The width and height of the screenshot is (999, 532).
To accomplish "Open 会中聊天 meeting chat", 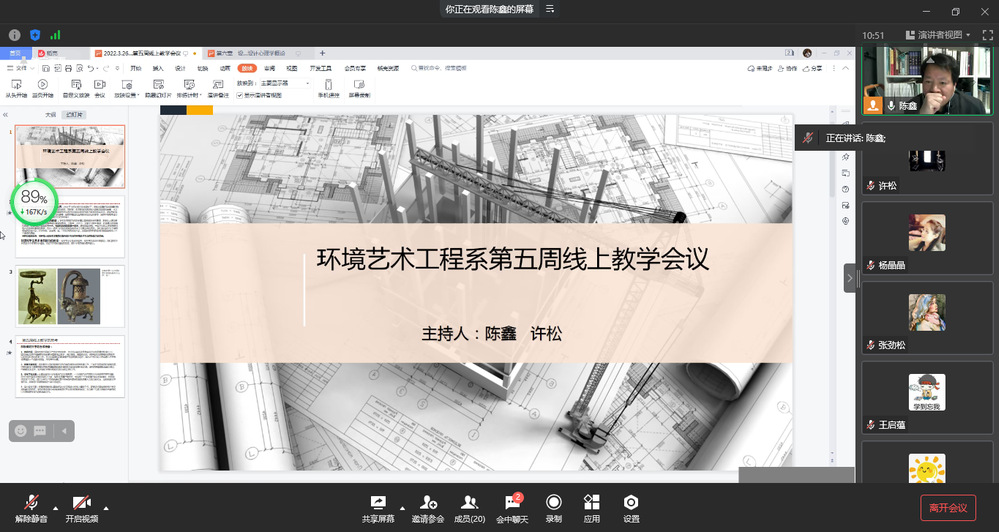I will click(513, 508).
